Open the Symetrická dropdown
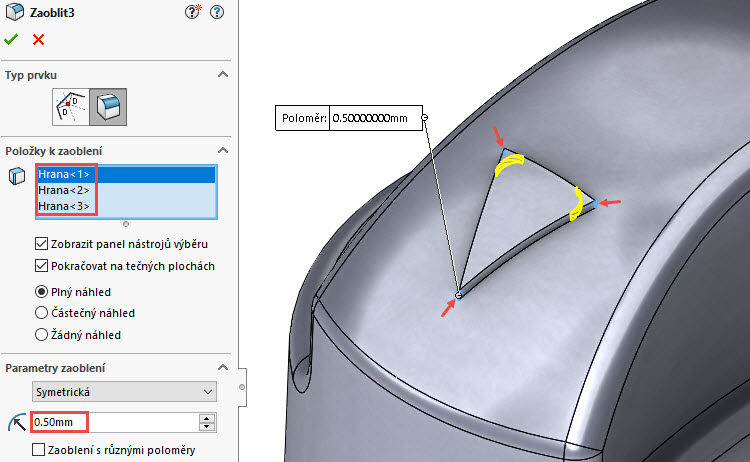Viewport: 750px width, 462px height. click(124, 392)
